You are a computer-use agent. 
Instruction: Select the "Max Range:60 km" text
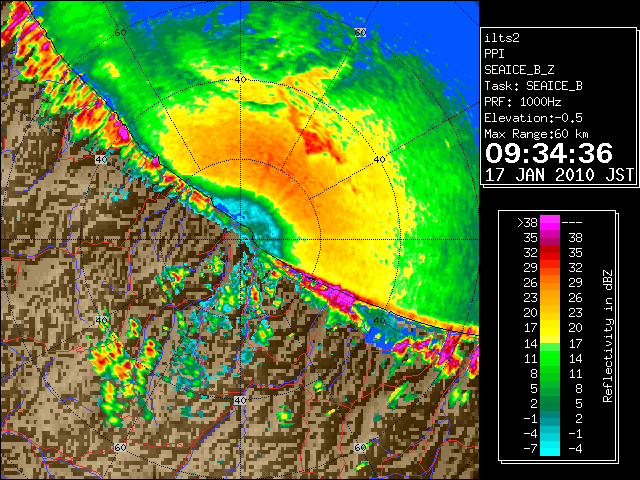(x=536, y=134)
